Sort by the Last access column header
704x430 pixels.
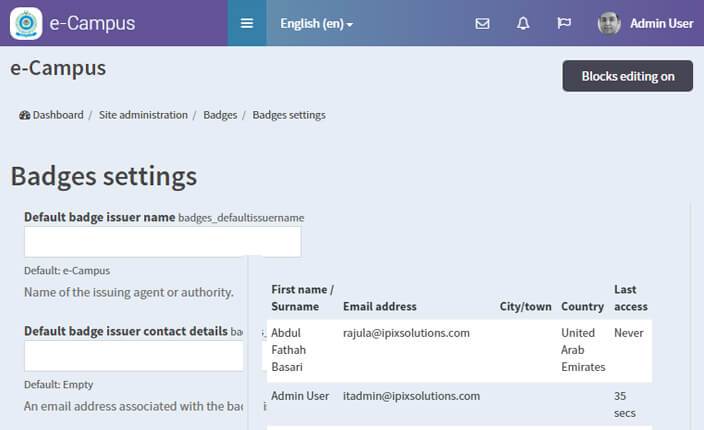click(631, 298)
